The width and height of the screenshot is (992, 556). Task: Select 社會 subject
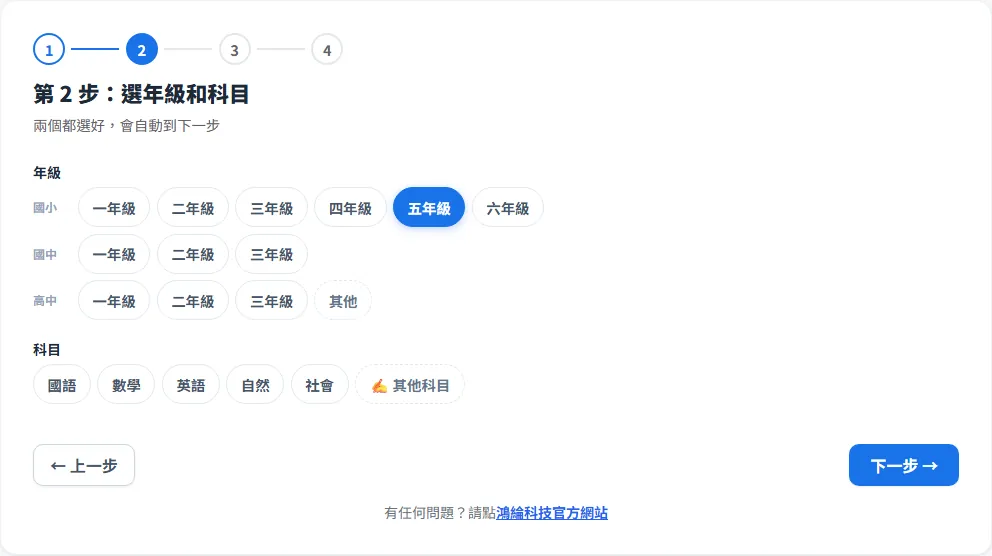tap(319, 385)
